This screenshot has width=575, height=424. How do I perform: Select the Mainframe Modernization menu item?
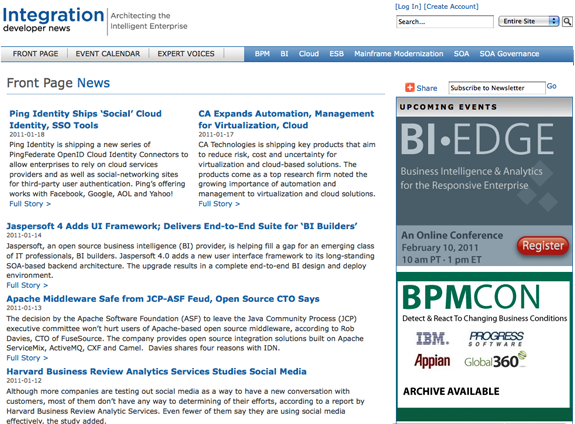399,54
